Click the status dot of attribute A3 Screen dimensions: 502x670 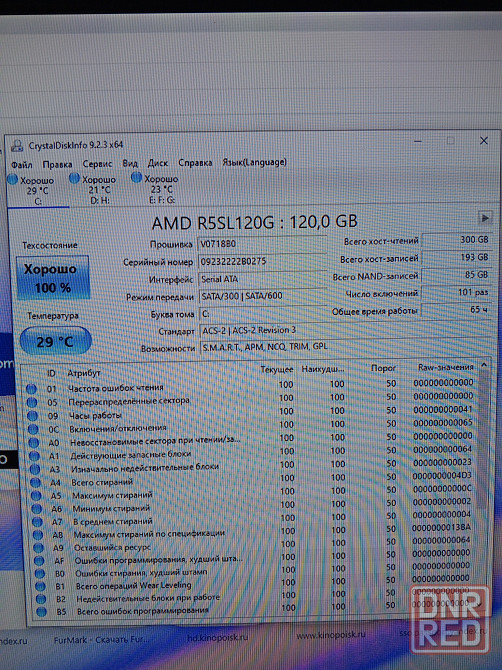click(35, 469)
